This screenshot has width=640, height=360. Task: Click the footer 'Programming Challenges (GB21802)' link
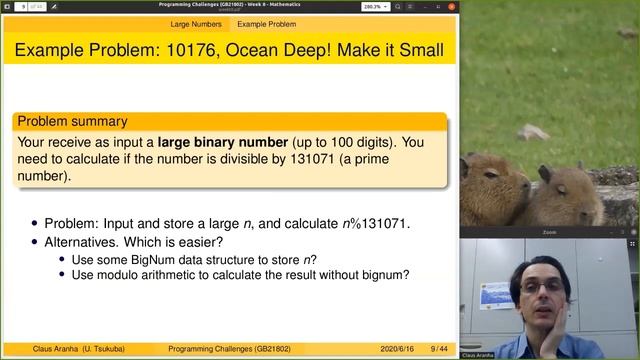229,349
